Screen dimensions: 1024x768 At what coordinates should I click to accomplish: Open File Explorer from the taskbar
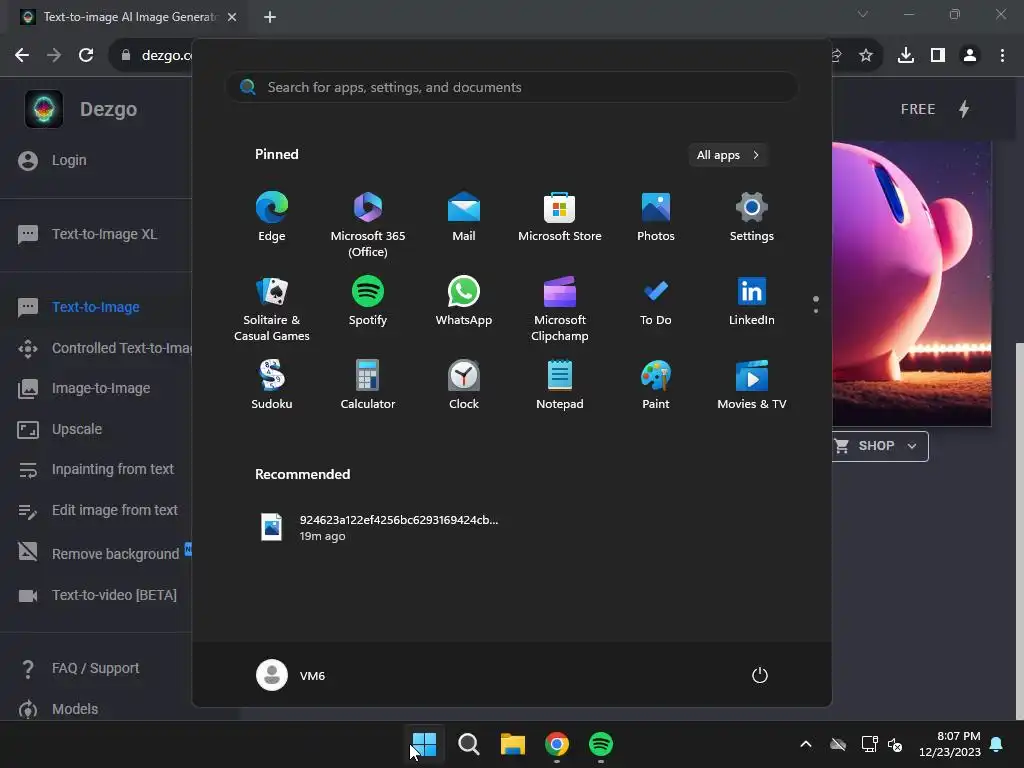[x=513, y=744]
